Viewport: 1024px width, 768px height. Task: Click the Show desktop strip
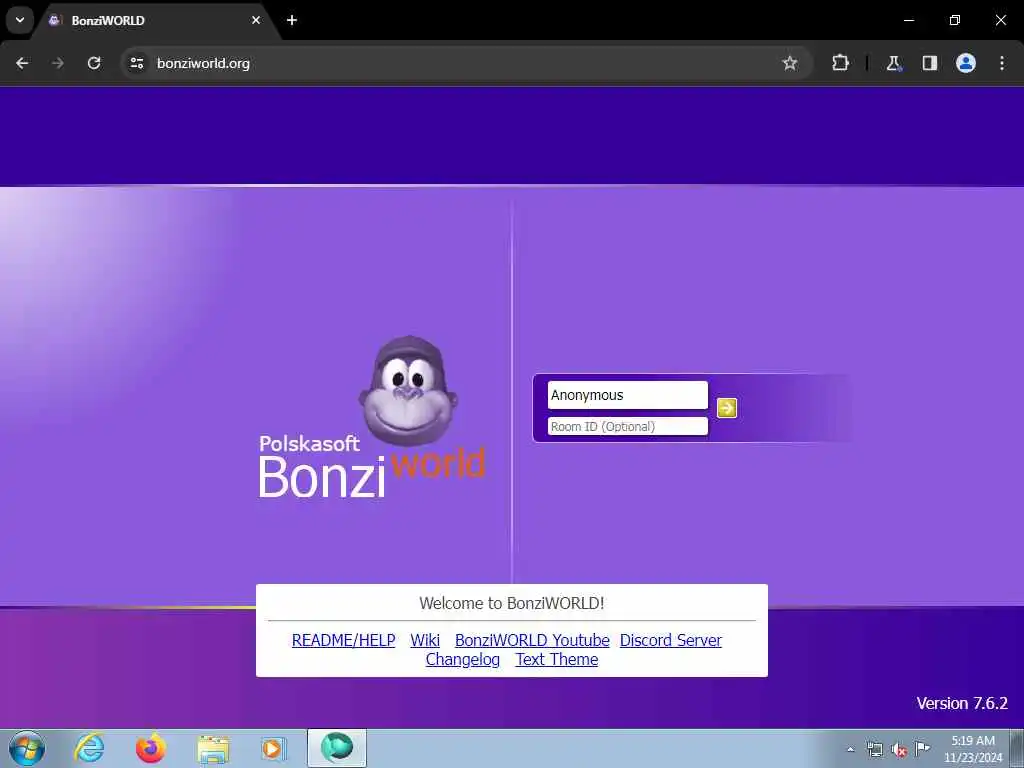1017,748
